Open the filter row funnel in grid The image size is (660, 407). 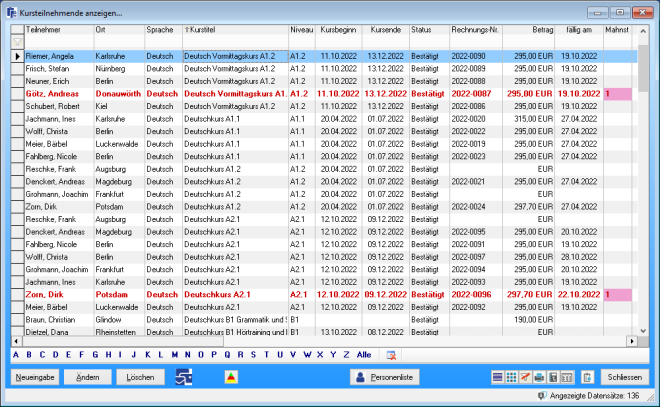(17, 43)
